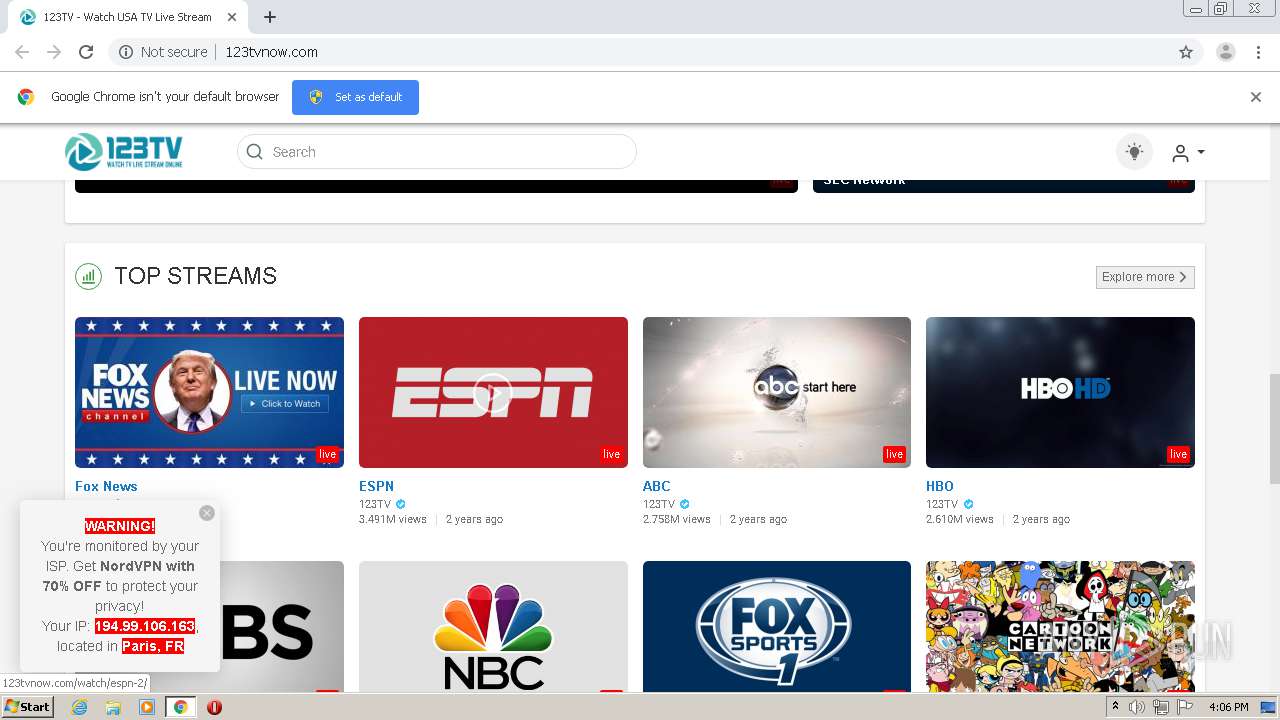Open a new browser tab
Screen dimensions: 1280x720
[270, 17]
